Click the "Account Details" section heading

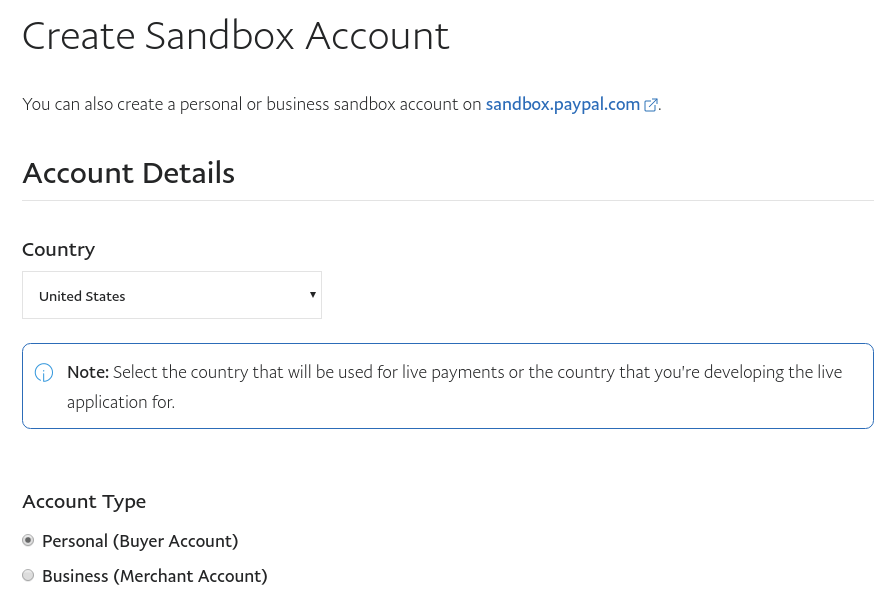pyautogui.click(x=128, y=172)
